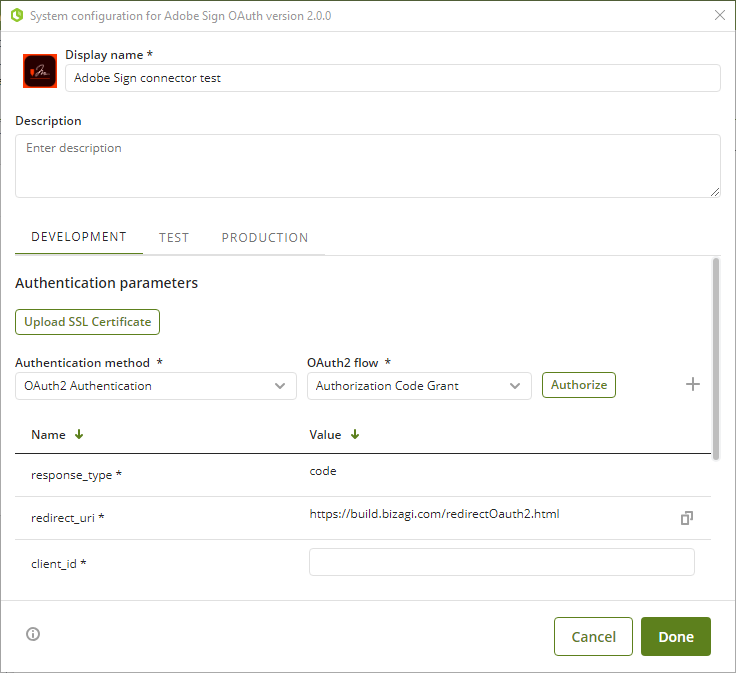The image size is (736, 673).
Task: Switch to the PRODUCTION tab
Action: tap(265, 237)
